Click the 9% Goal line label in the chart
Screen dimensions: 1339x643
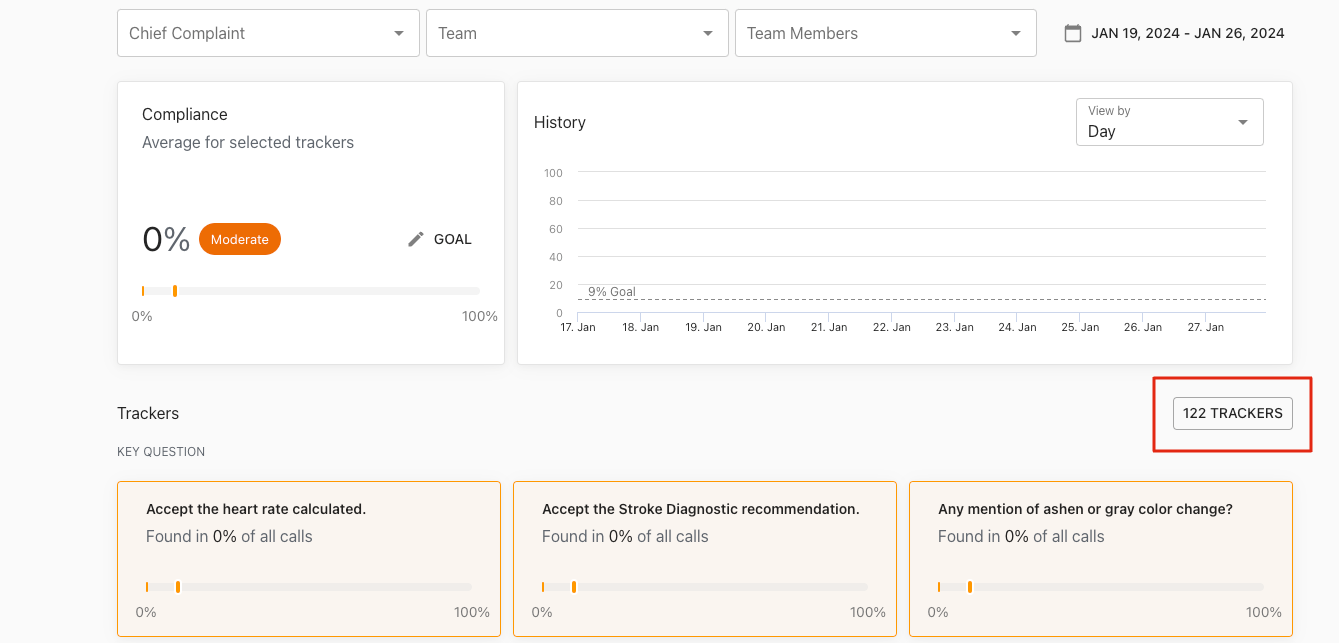point(611,292)
